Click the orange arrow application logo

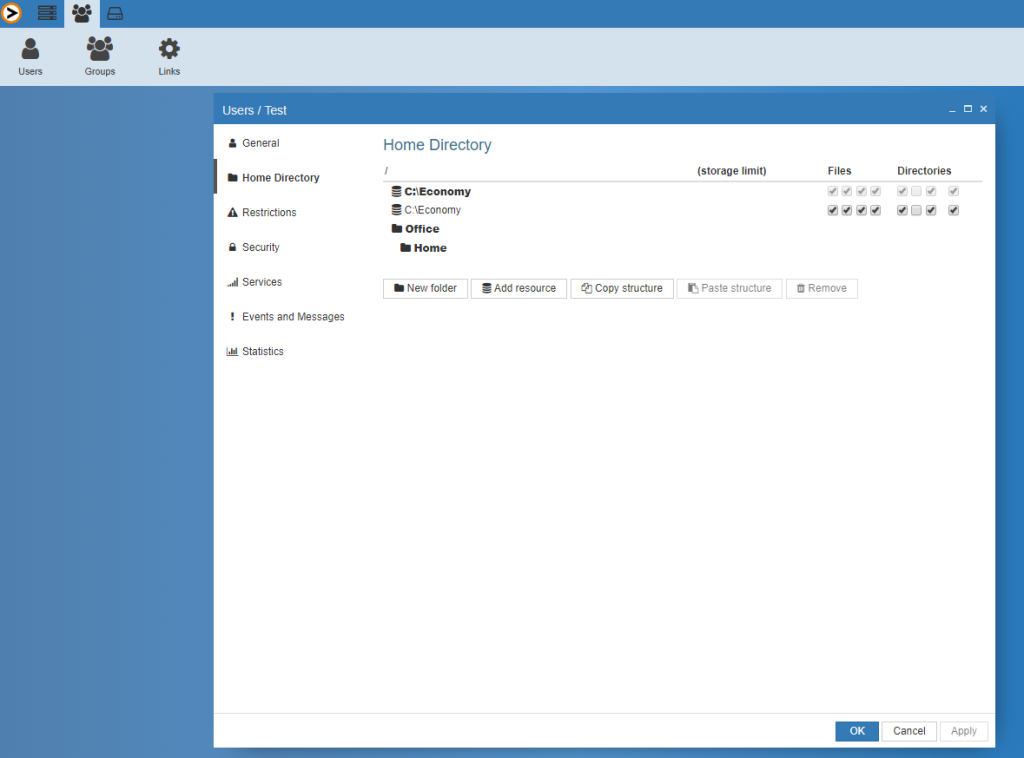tap(14, 13)
